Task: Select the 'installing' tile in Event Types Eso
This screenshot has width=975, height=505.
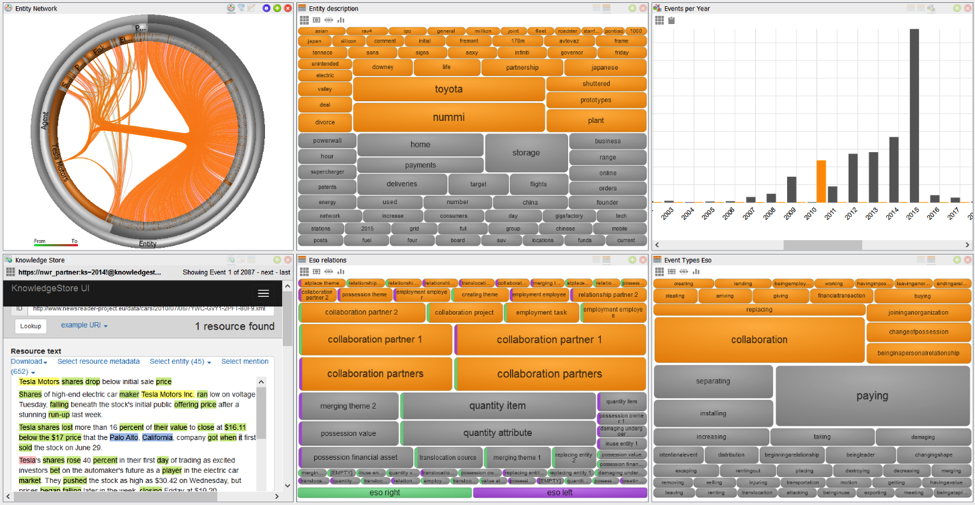Action: pos(713,413)
